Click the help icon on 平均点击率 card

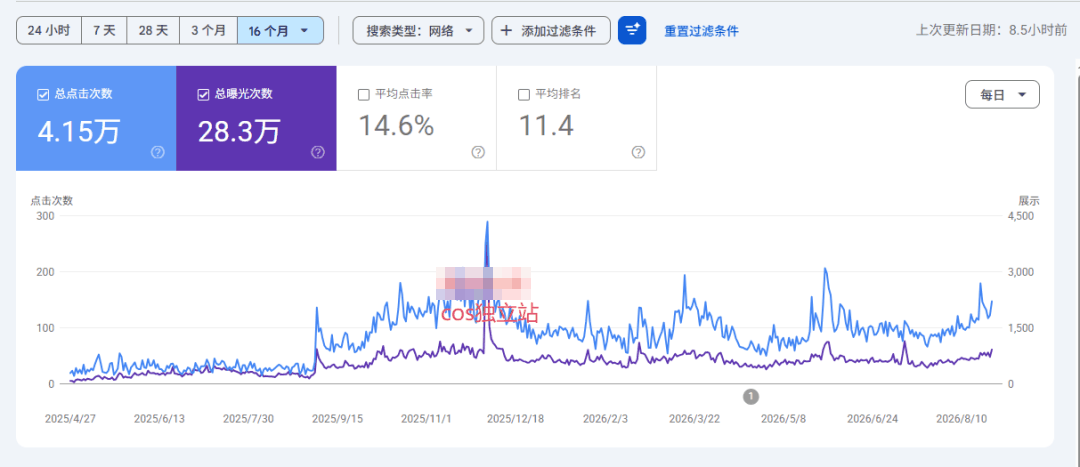click(x=478, y=152)
